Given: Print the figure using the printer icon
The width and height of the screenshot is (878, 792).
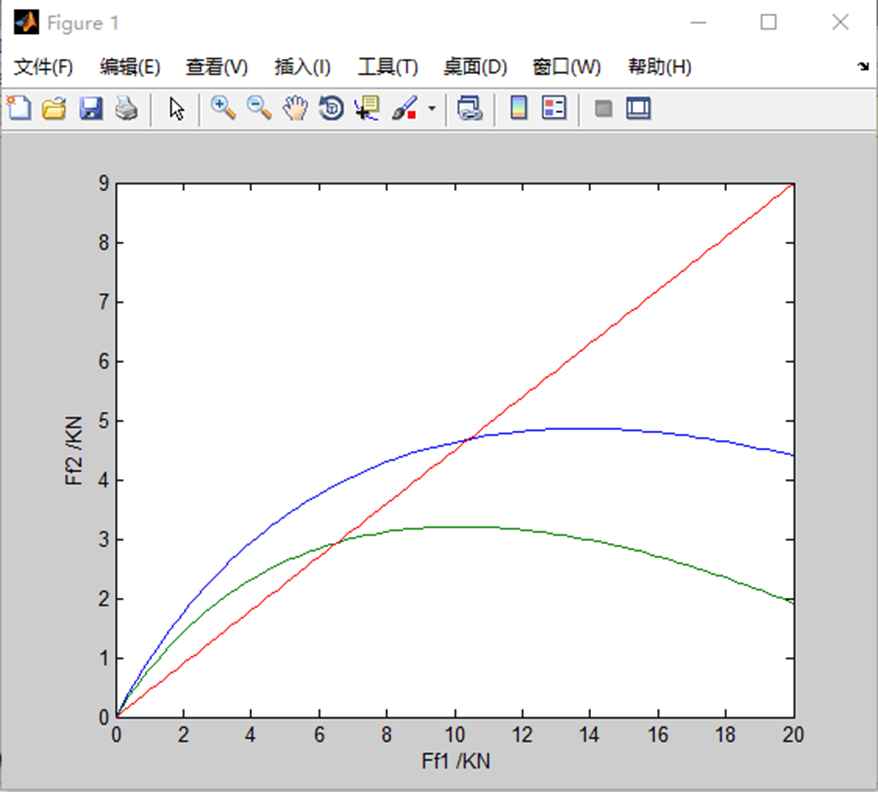Looking at the screenshot, I should click(127, 108).
